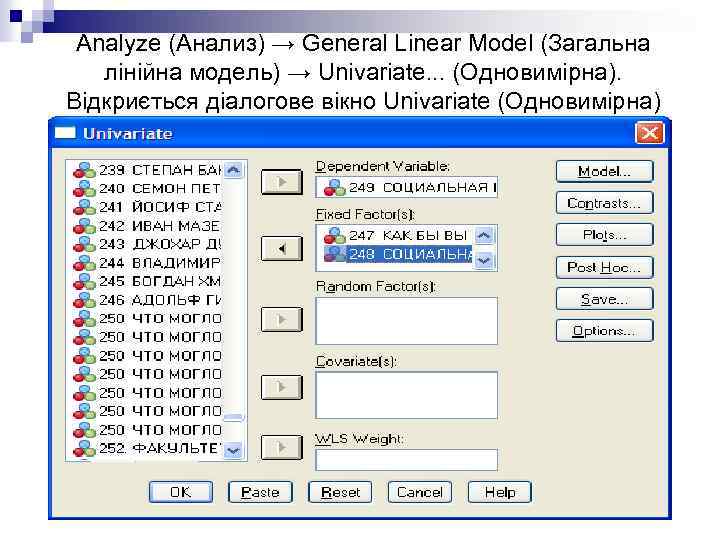Click Fixed Factor list scroll down arrow
Image resolution: width=720 pixels, height=540 pixels.
click(x=484, y=260)
